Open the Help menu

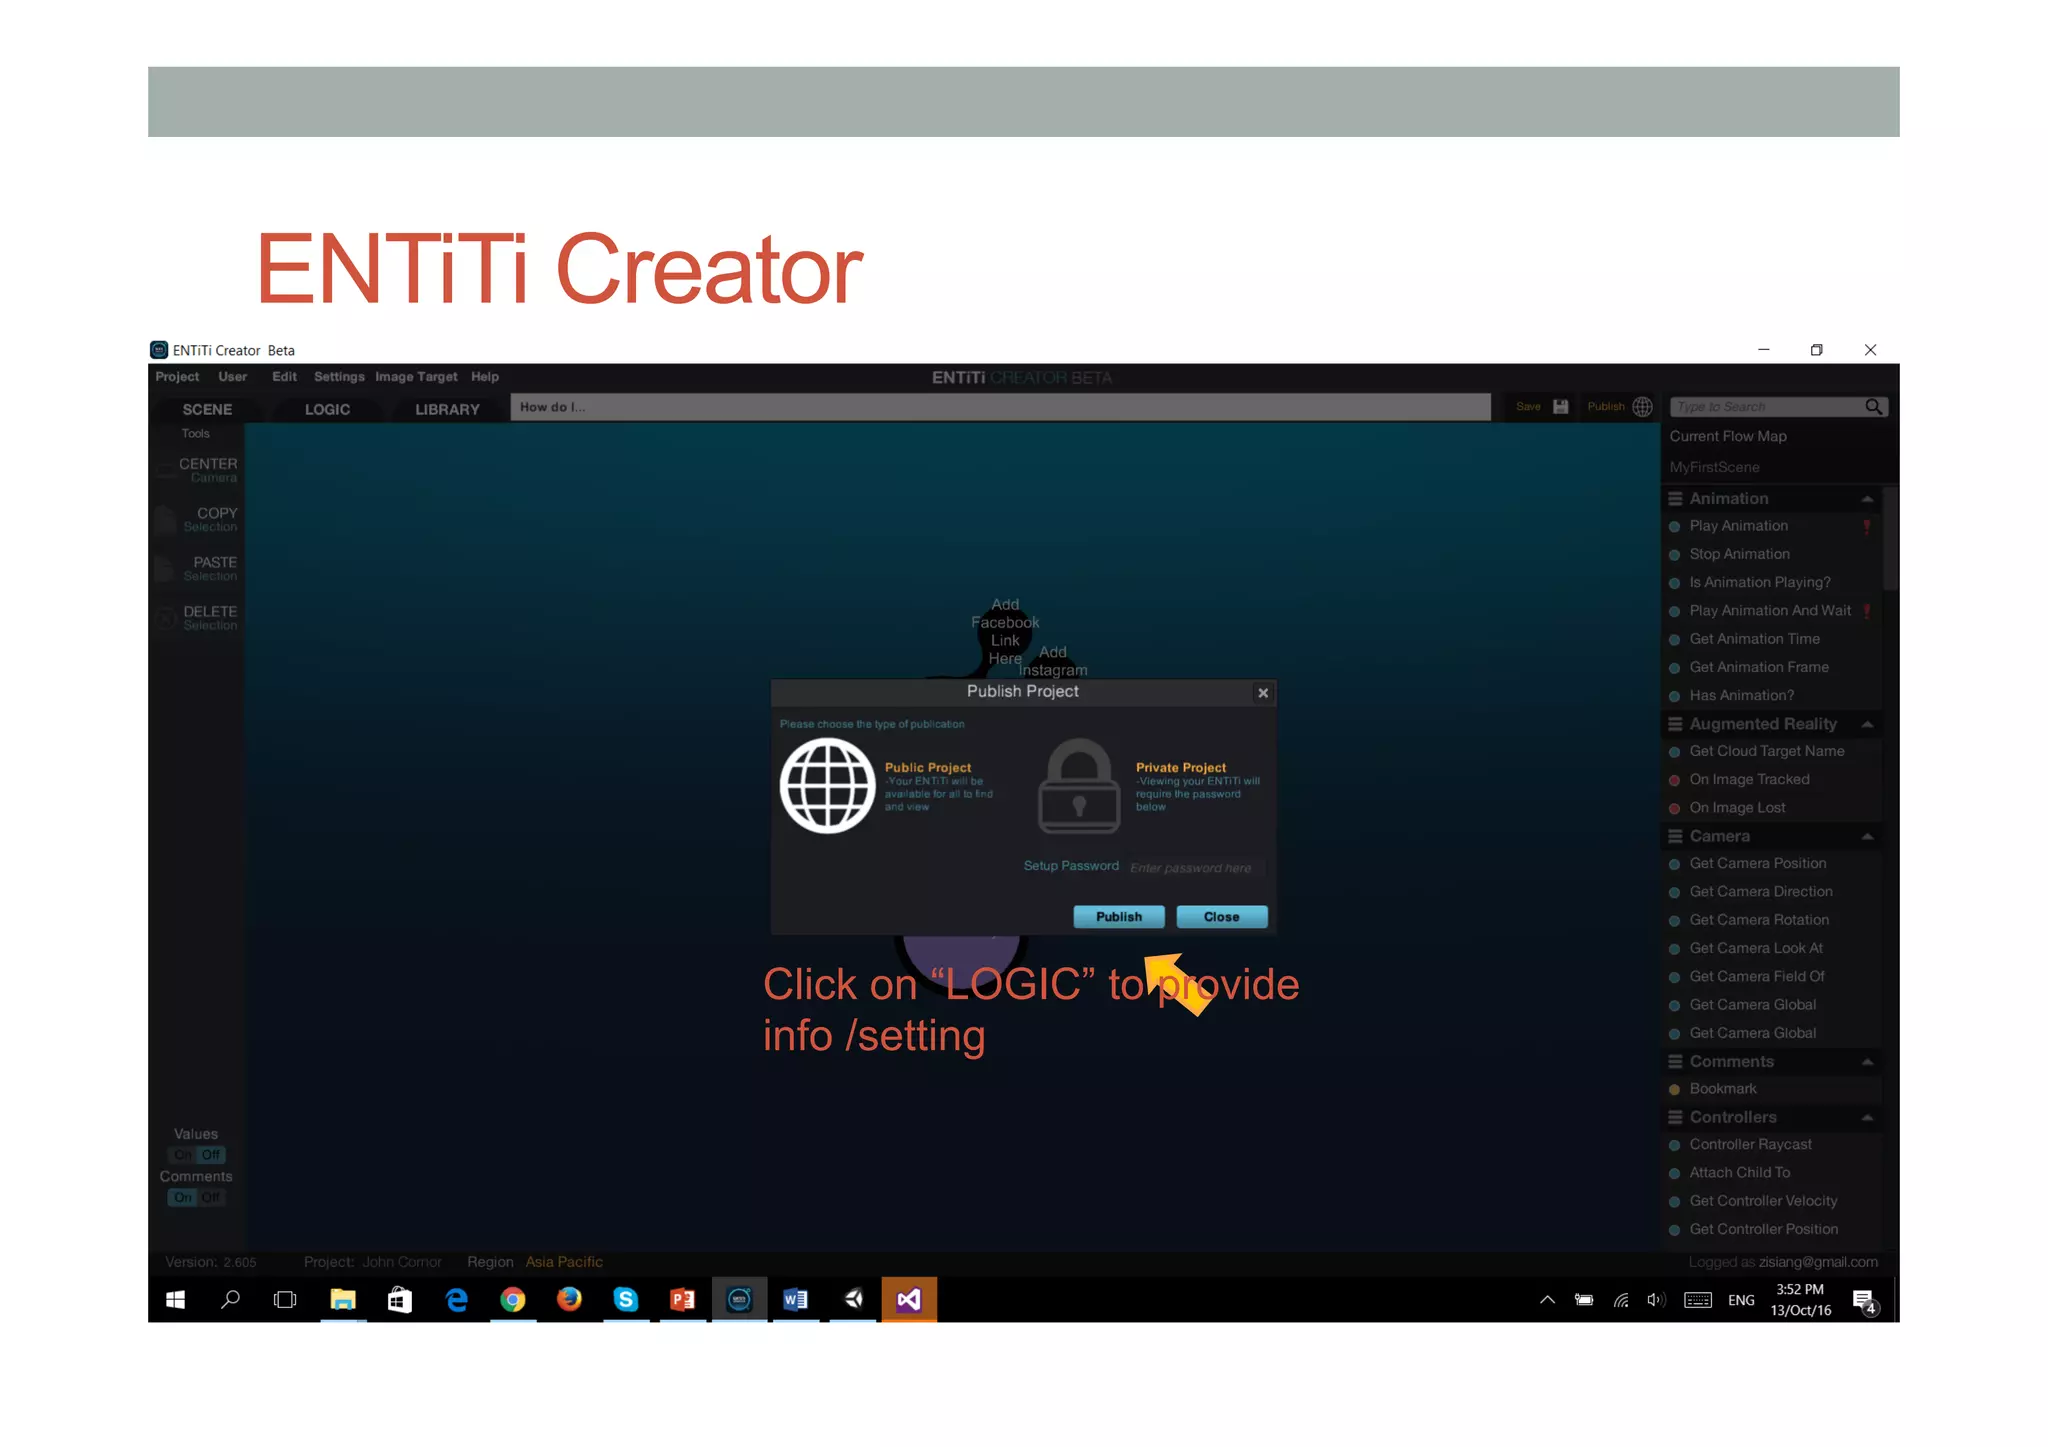click(x=485, y=377)
